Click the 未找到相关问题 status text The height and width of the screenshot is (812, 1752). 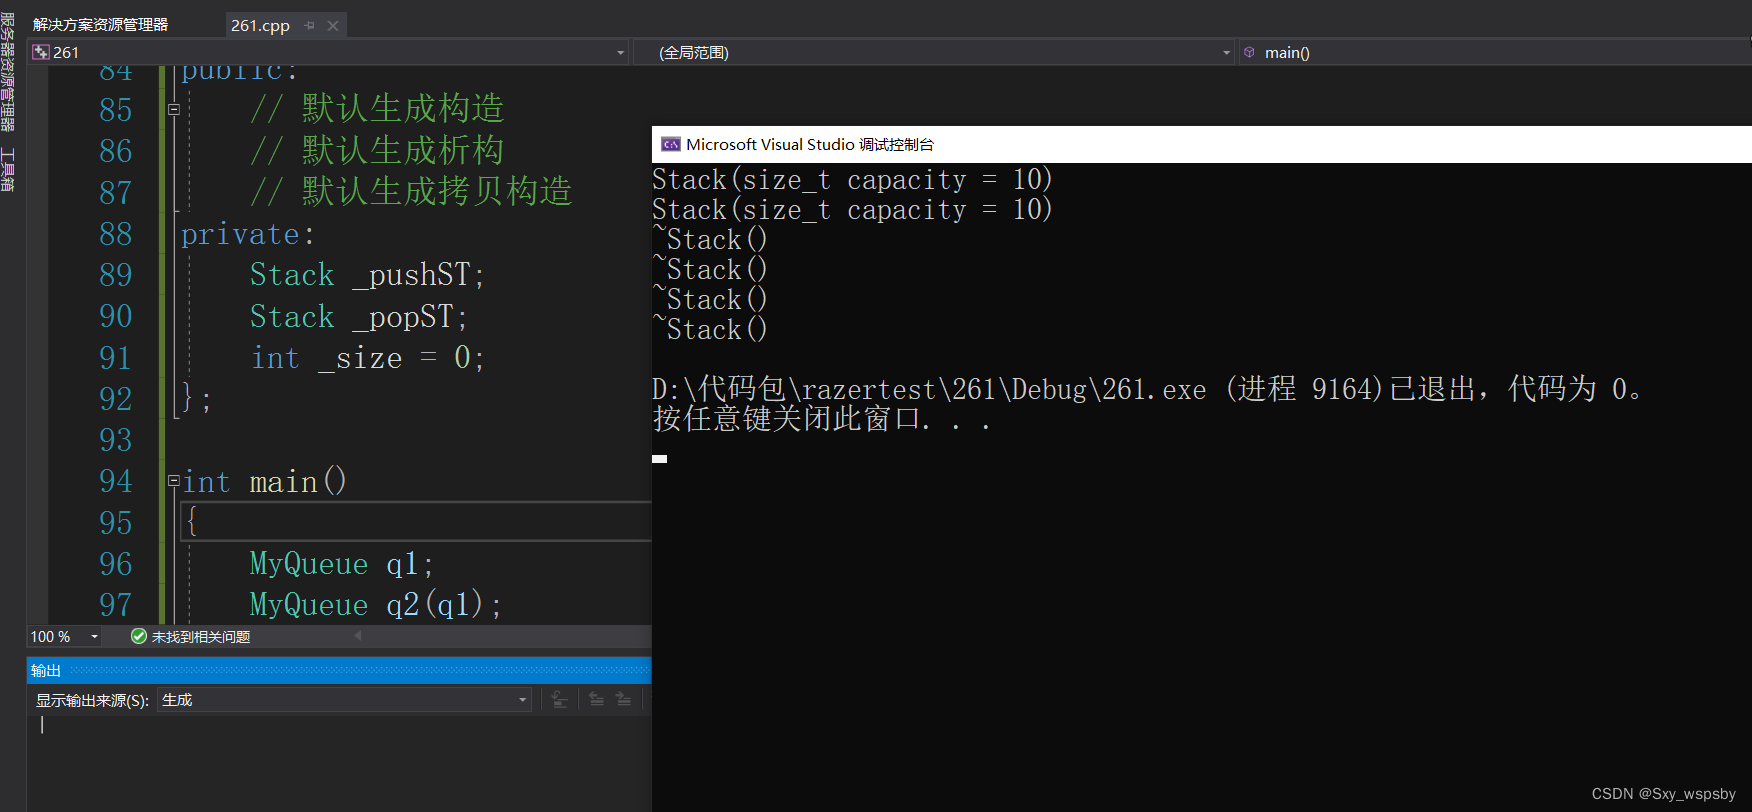tap(201, 637)
